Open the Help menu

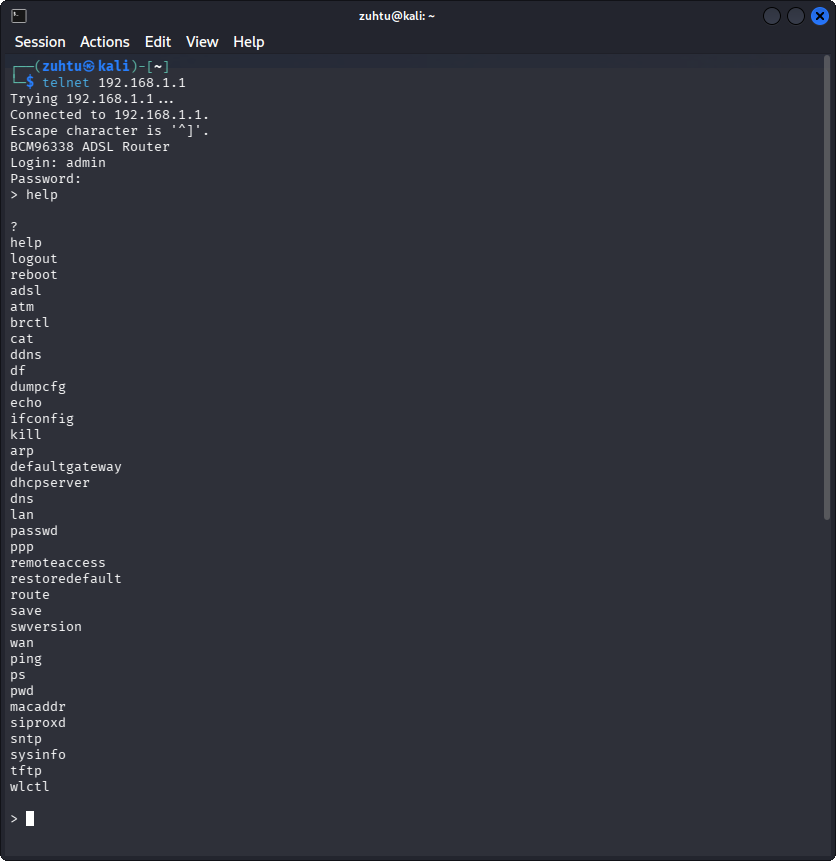[x=249, y=42]
